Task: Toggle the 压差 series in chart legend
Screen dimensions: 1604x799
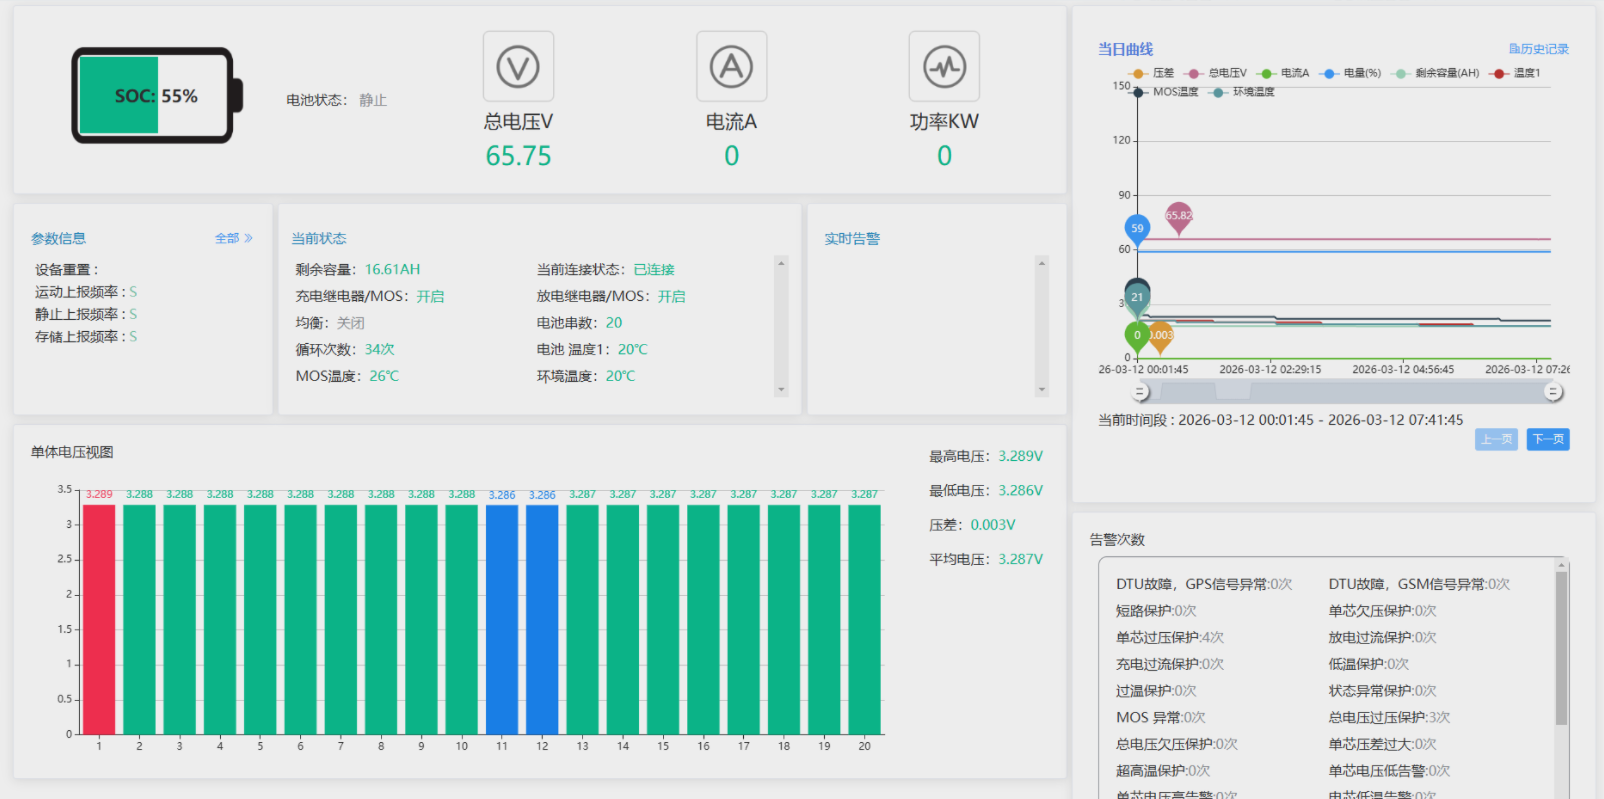Action: point(1152,73)
